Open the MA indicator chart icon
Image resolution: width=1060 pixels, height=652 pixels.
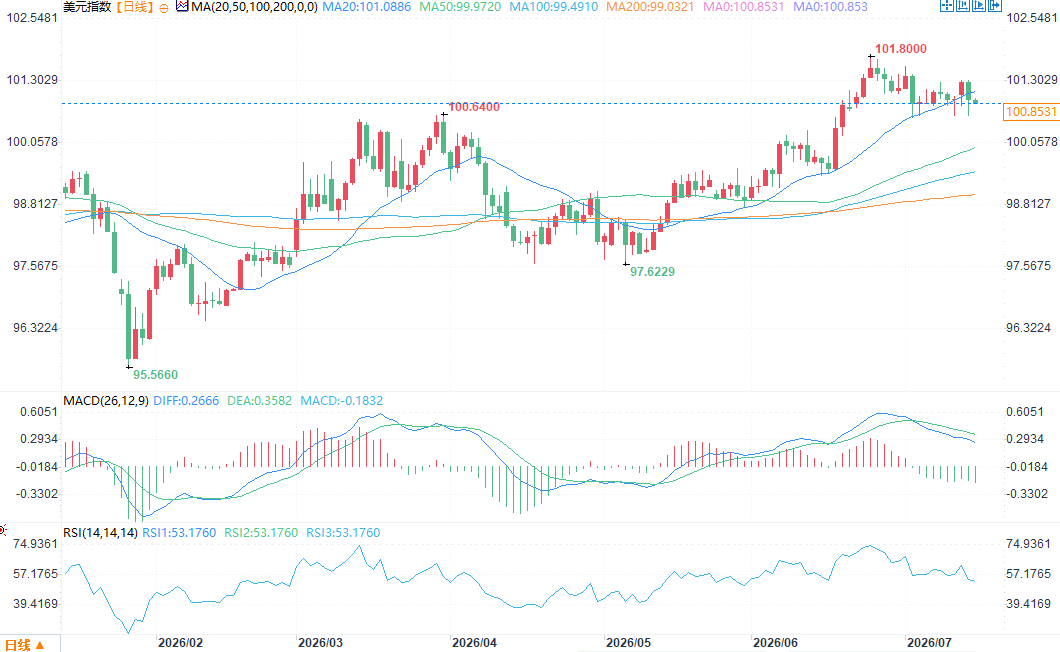click(x=181, y=6)
